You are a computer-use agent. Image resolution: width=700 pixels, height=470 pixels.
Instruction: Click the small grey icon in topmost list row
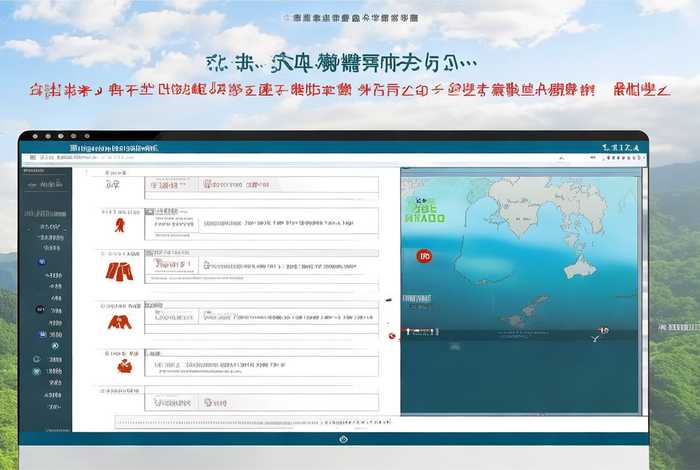pyautogui.click(x=112, y=184)
